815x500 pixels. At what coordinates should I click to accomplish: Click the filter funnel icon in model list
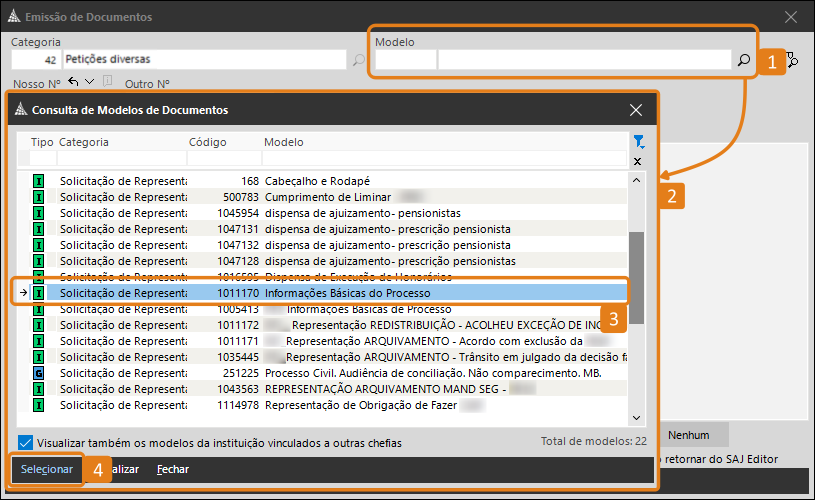pyautogui.click(x=639, y=141)
